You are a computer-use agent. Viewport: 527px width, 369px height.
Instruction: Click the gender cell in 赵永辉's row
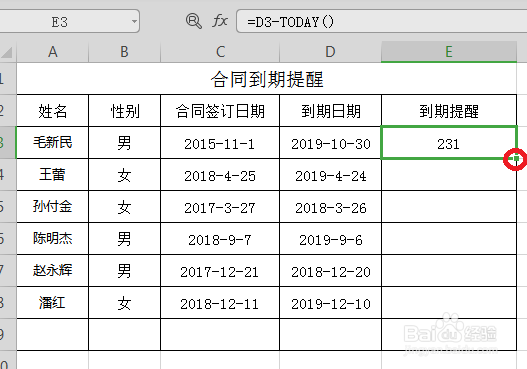coord(125,271)
